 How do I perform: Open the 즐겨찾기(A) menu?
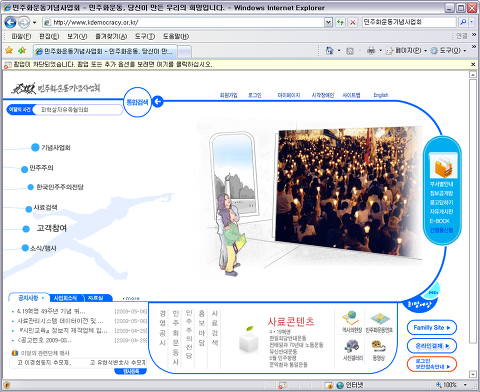coord(111,36)
